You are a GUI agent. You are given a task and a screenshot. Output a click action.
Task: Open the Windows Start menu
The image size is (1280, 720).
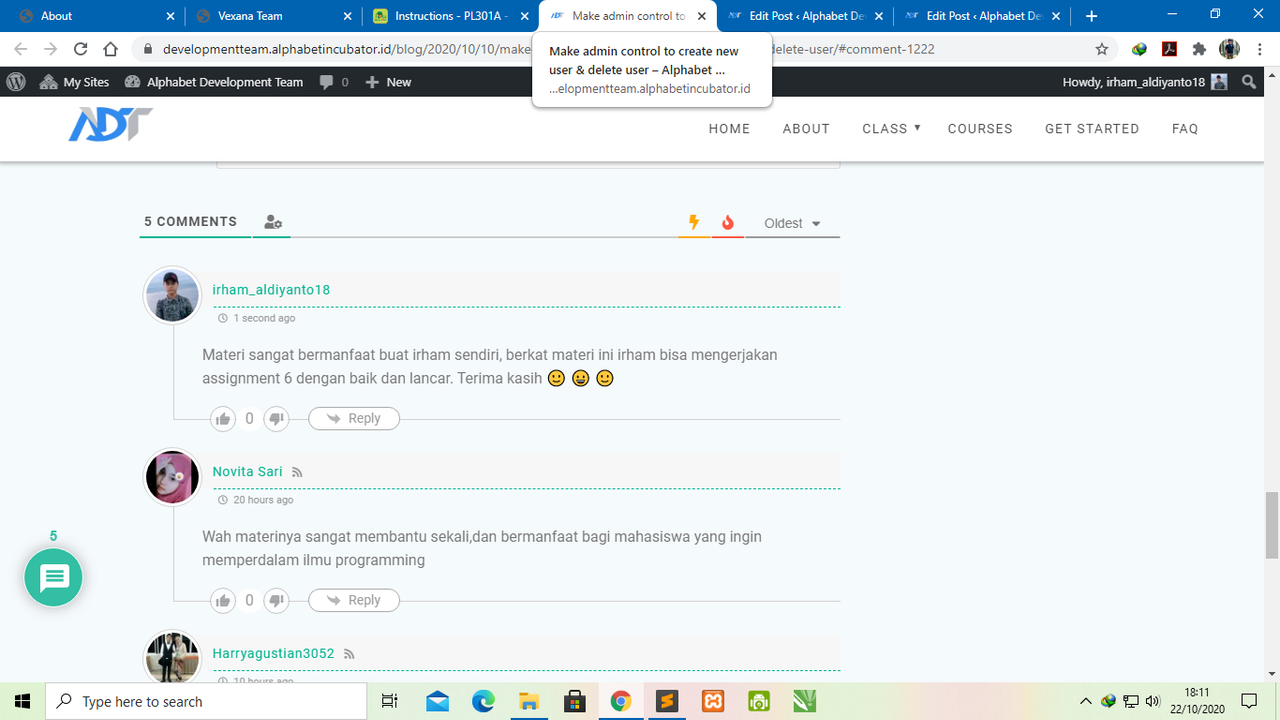(22, 701)
